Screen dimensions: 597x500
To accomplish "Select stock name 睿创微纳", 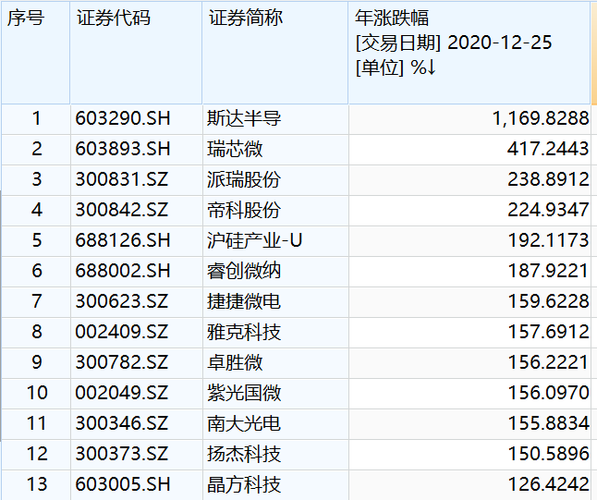I will [244, 271].
